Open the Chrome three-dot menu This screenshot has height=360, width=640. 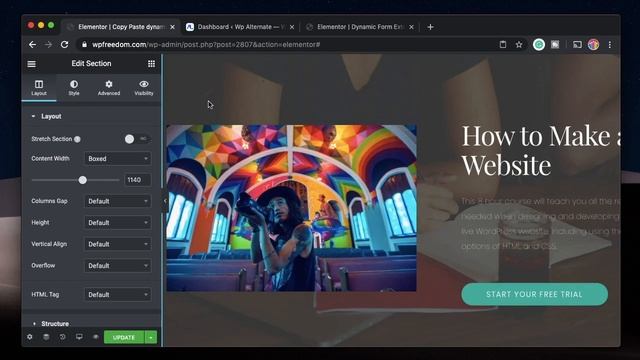[610, 44]
